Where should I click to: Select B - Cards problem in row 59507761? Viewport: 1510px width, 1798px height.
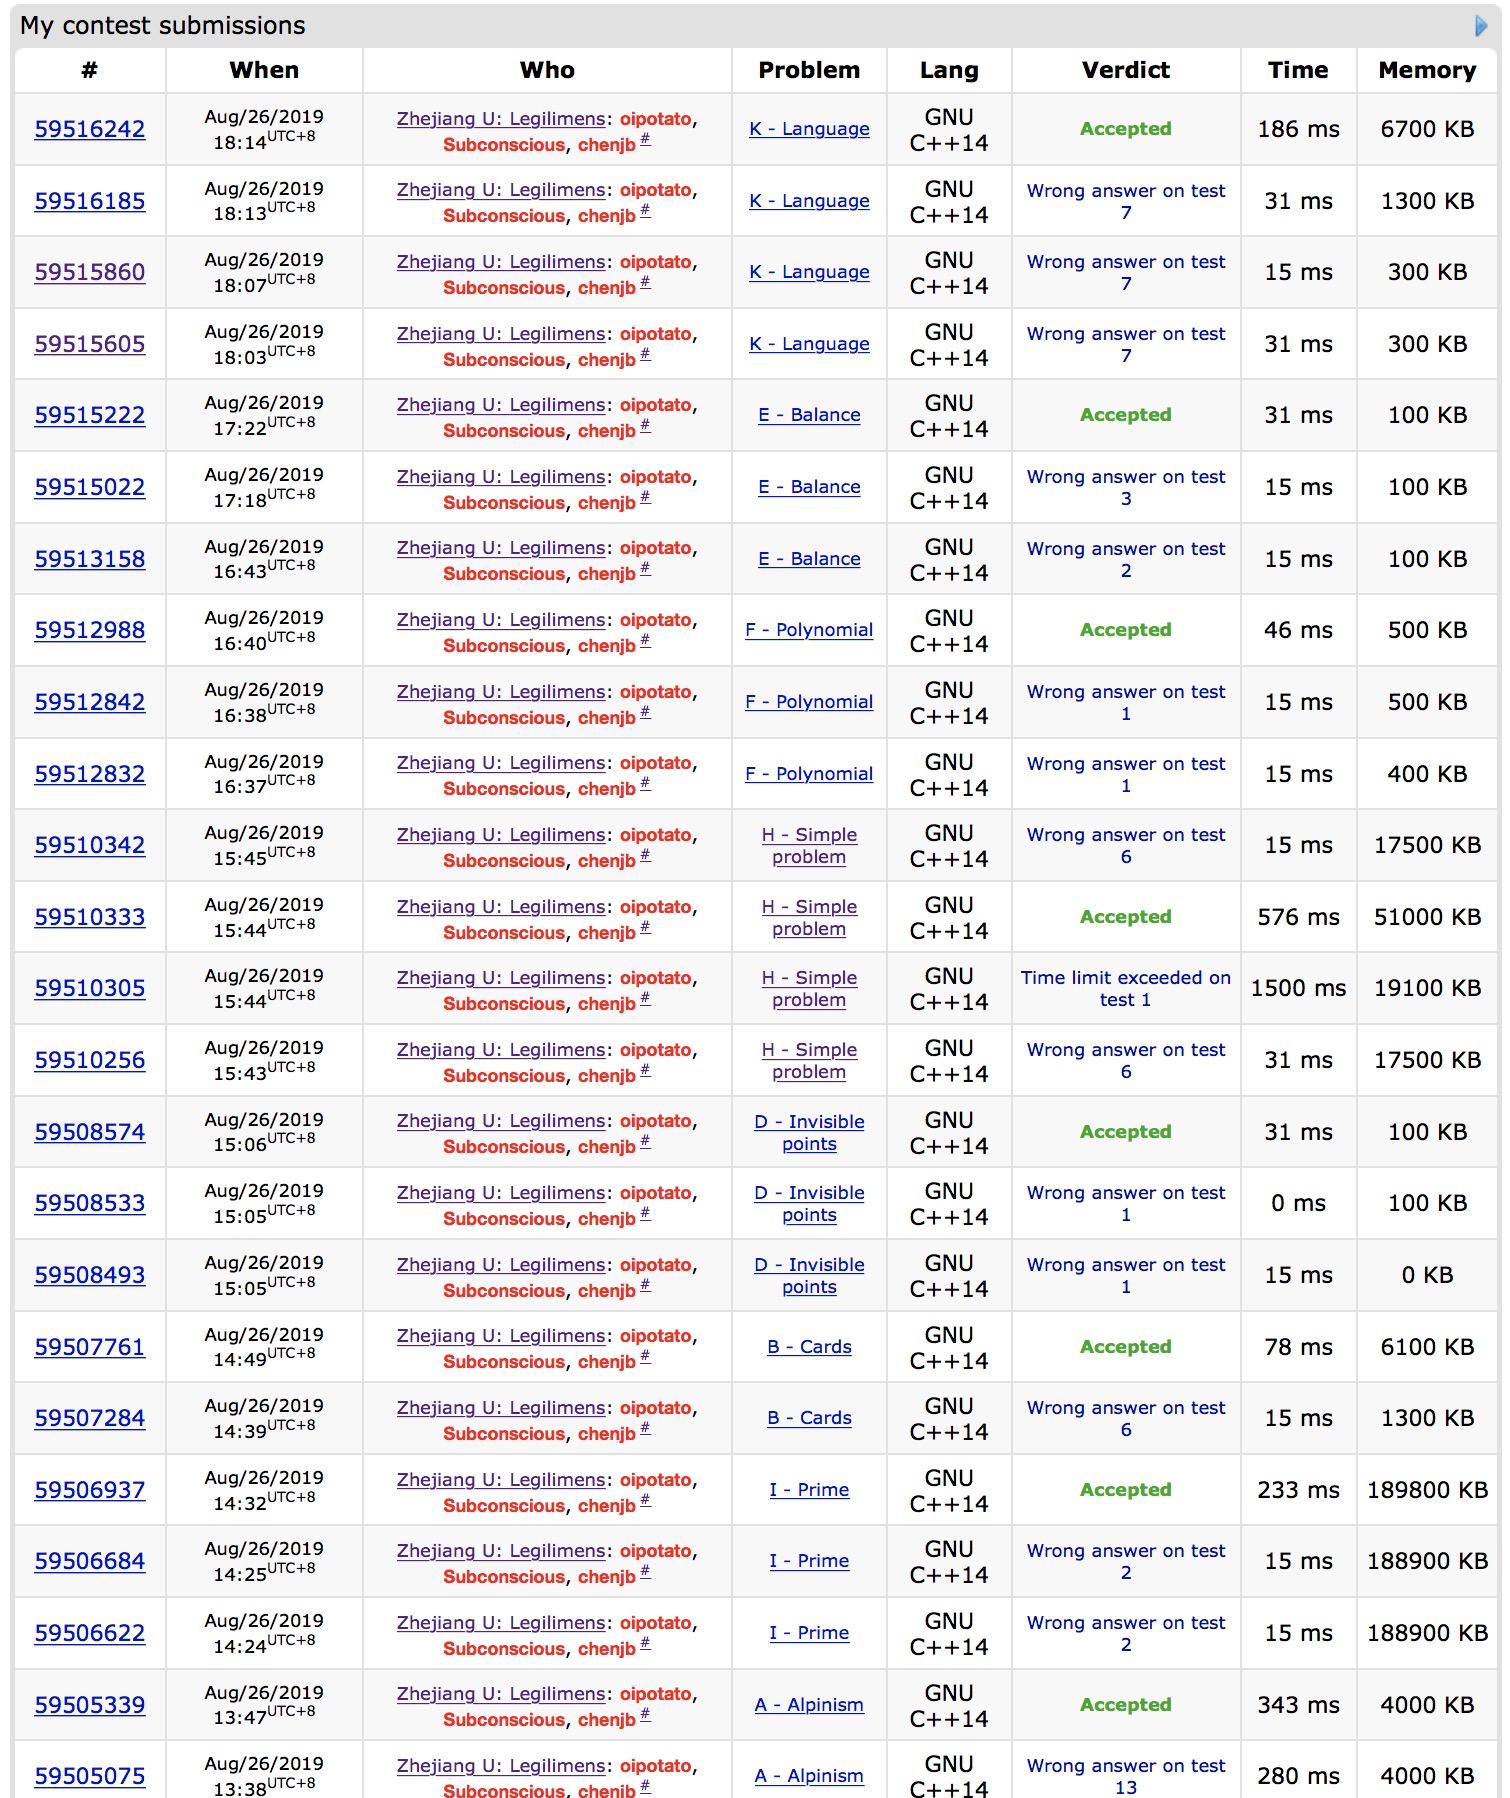(809, 1347)
